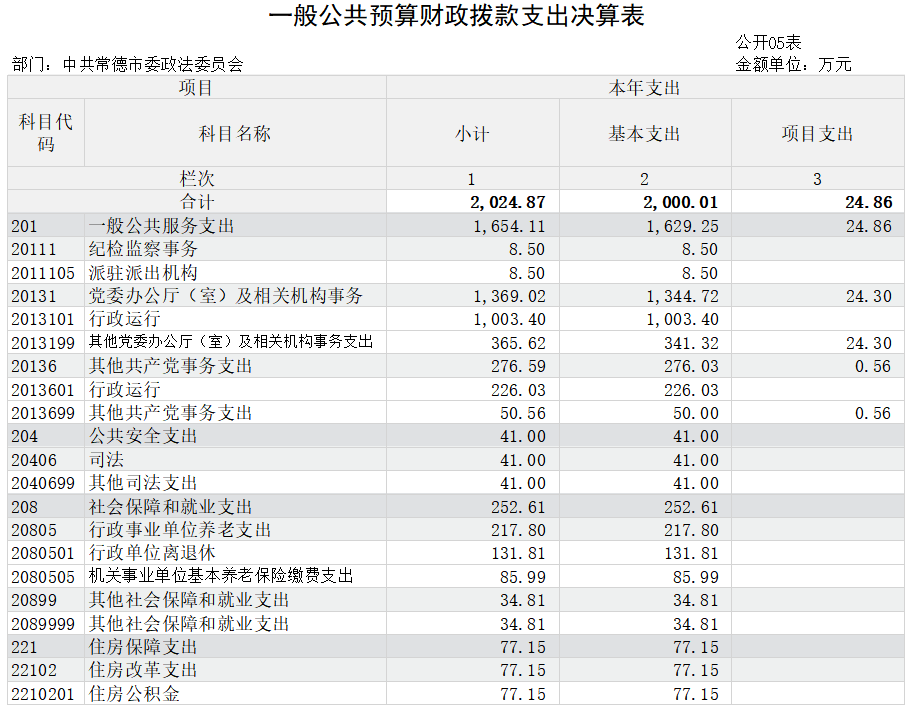Click the value 276.59
Screen dimensions: 910x706
pyautogui.click(x=518, y=366)
